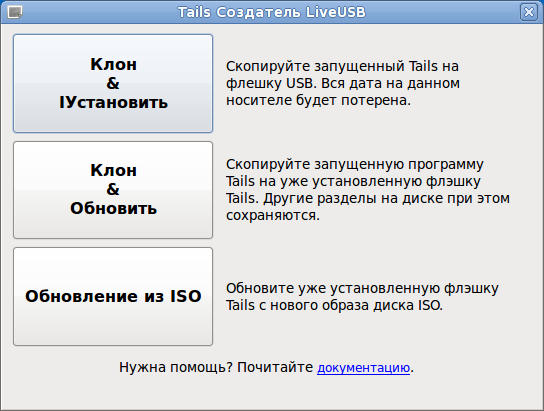Screen dimensions: 544x411
Task: Click the 'Tails Создатель LiveUSB' title bar
Action: click(272, 12)
